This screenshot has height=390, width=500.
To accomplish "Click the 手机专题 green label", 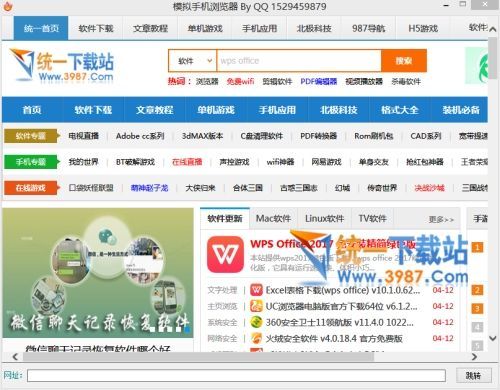I will pyautogui.click(x=31, y=162).
